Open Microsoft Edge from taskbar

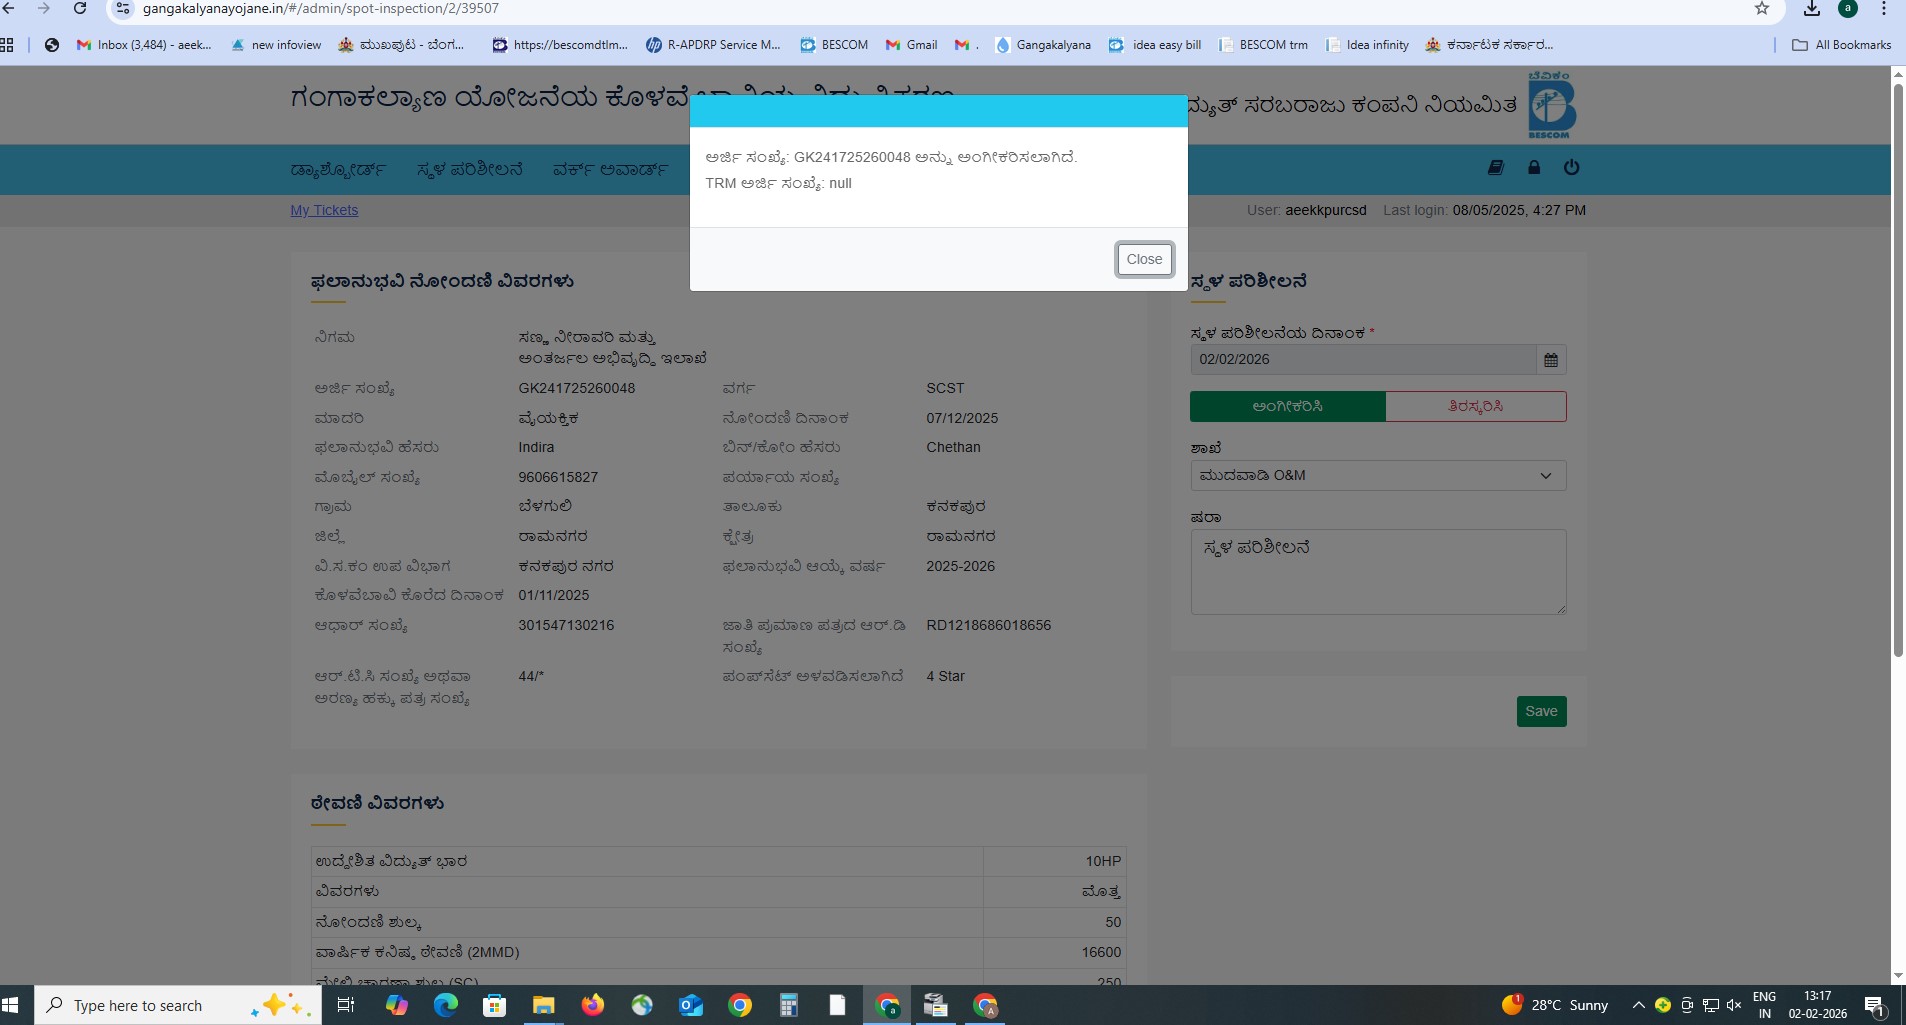445,1005
